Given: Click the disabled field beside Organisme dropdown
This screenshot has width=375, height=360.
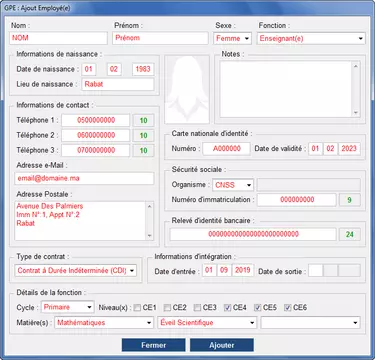Looking at the screenshot, I should click(308, 185).
